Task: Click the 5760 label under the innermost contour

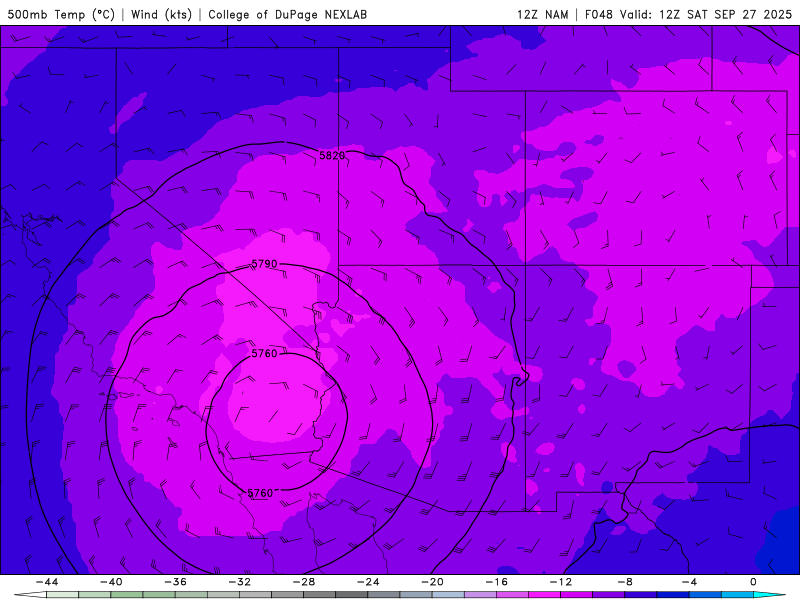Action: (260, 493)
